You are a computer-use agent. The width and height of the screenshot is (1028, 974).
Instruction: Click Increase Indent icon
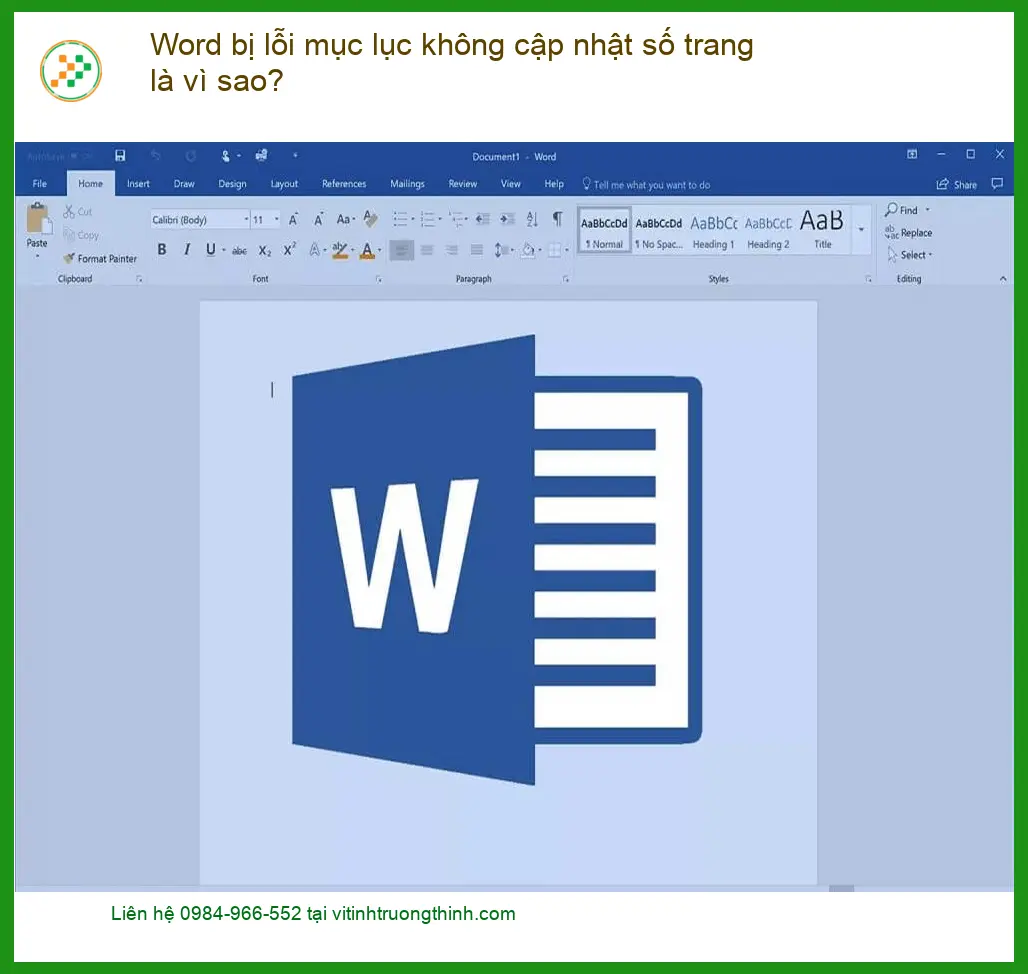pyautogui.click(x=507, y=219)
